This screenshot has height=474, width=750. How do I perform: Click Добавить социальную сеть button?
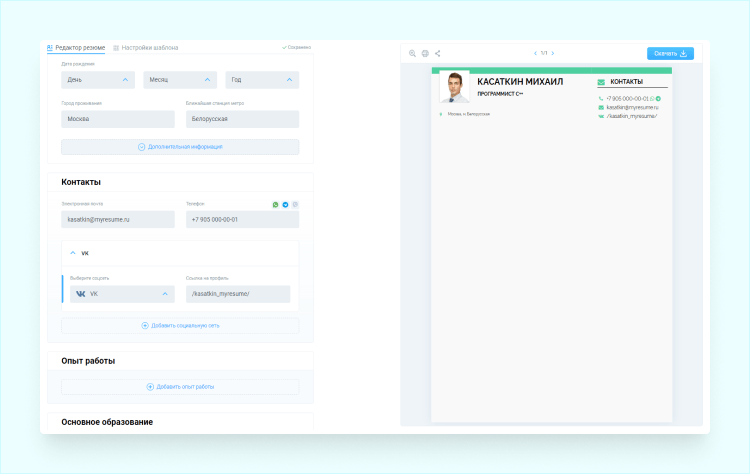pos(180,326)
